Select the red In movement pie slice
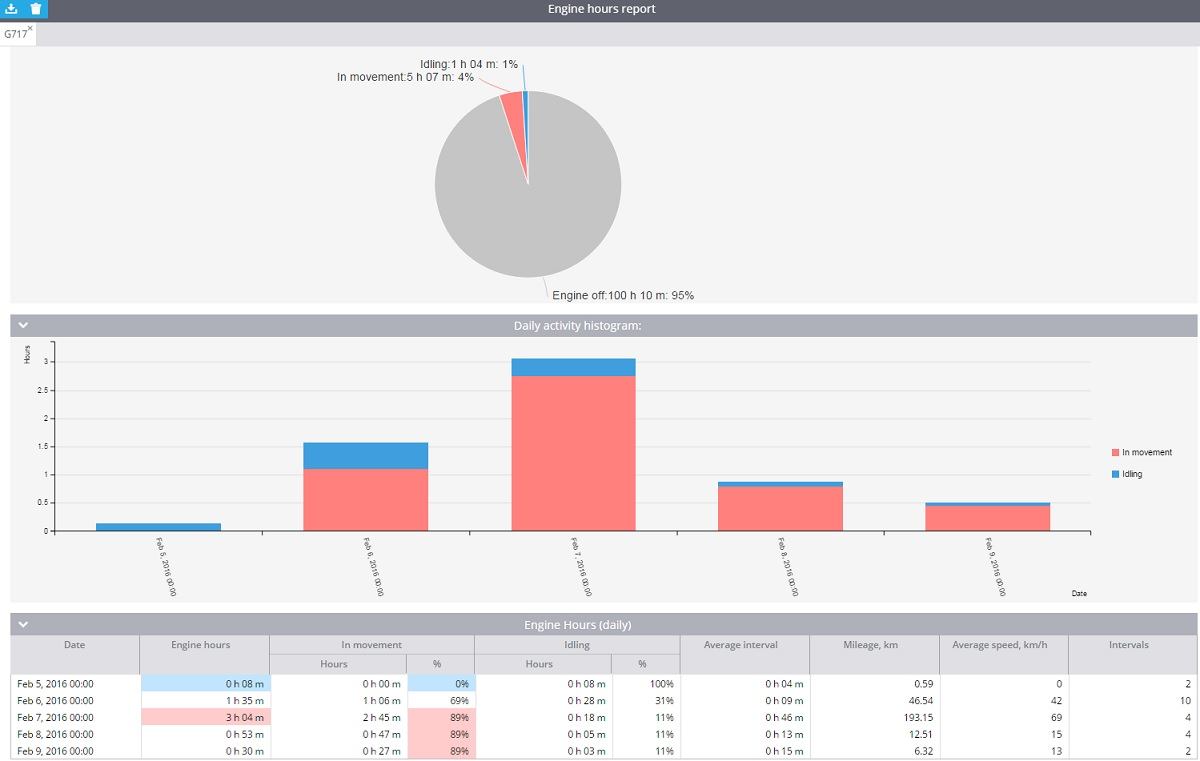This screenshot has width=1200, height=761. [514, 120]
